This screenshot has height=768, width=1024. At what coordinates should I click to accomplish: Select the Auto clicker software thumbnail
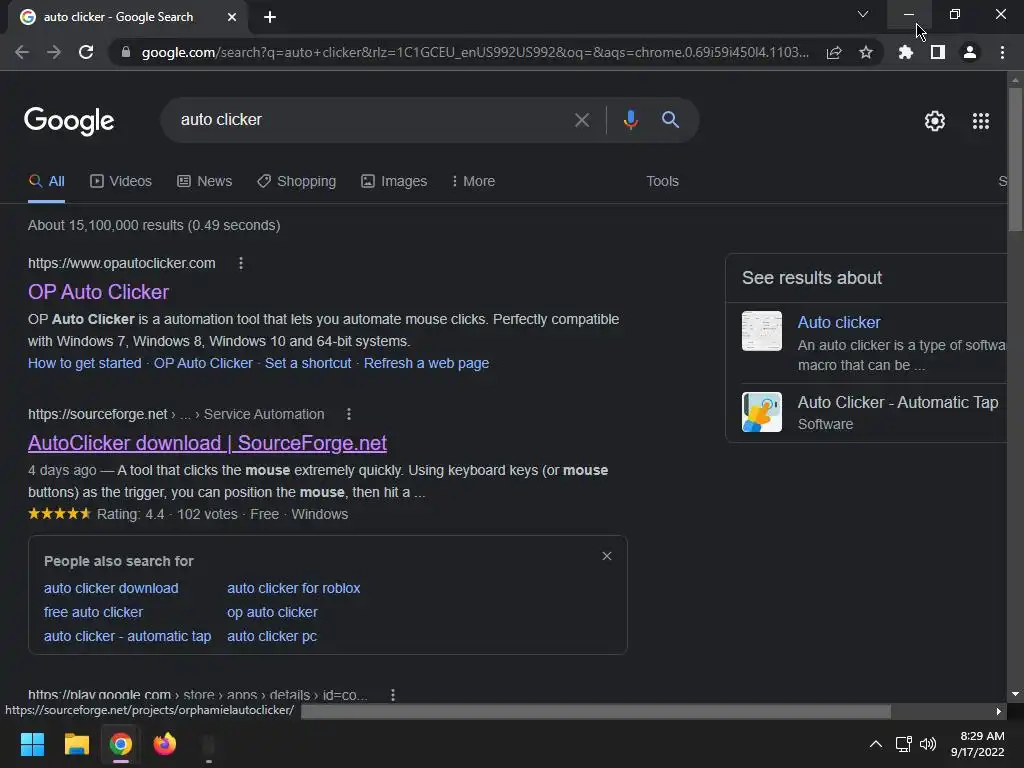coord(761,331)
